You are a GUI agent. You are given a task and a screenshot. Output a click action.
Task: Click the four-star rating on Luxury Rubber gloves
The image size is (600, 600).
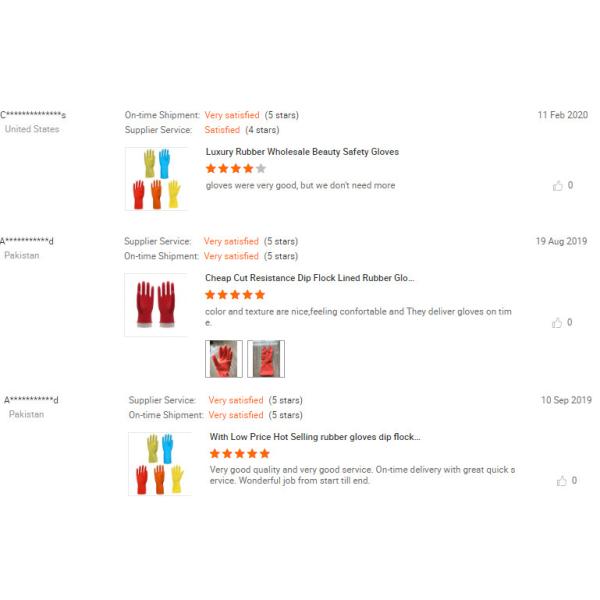[235, 169]
